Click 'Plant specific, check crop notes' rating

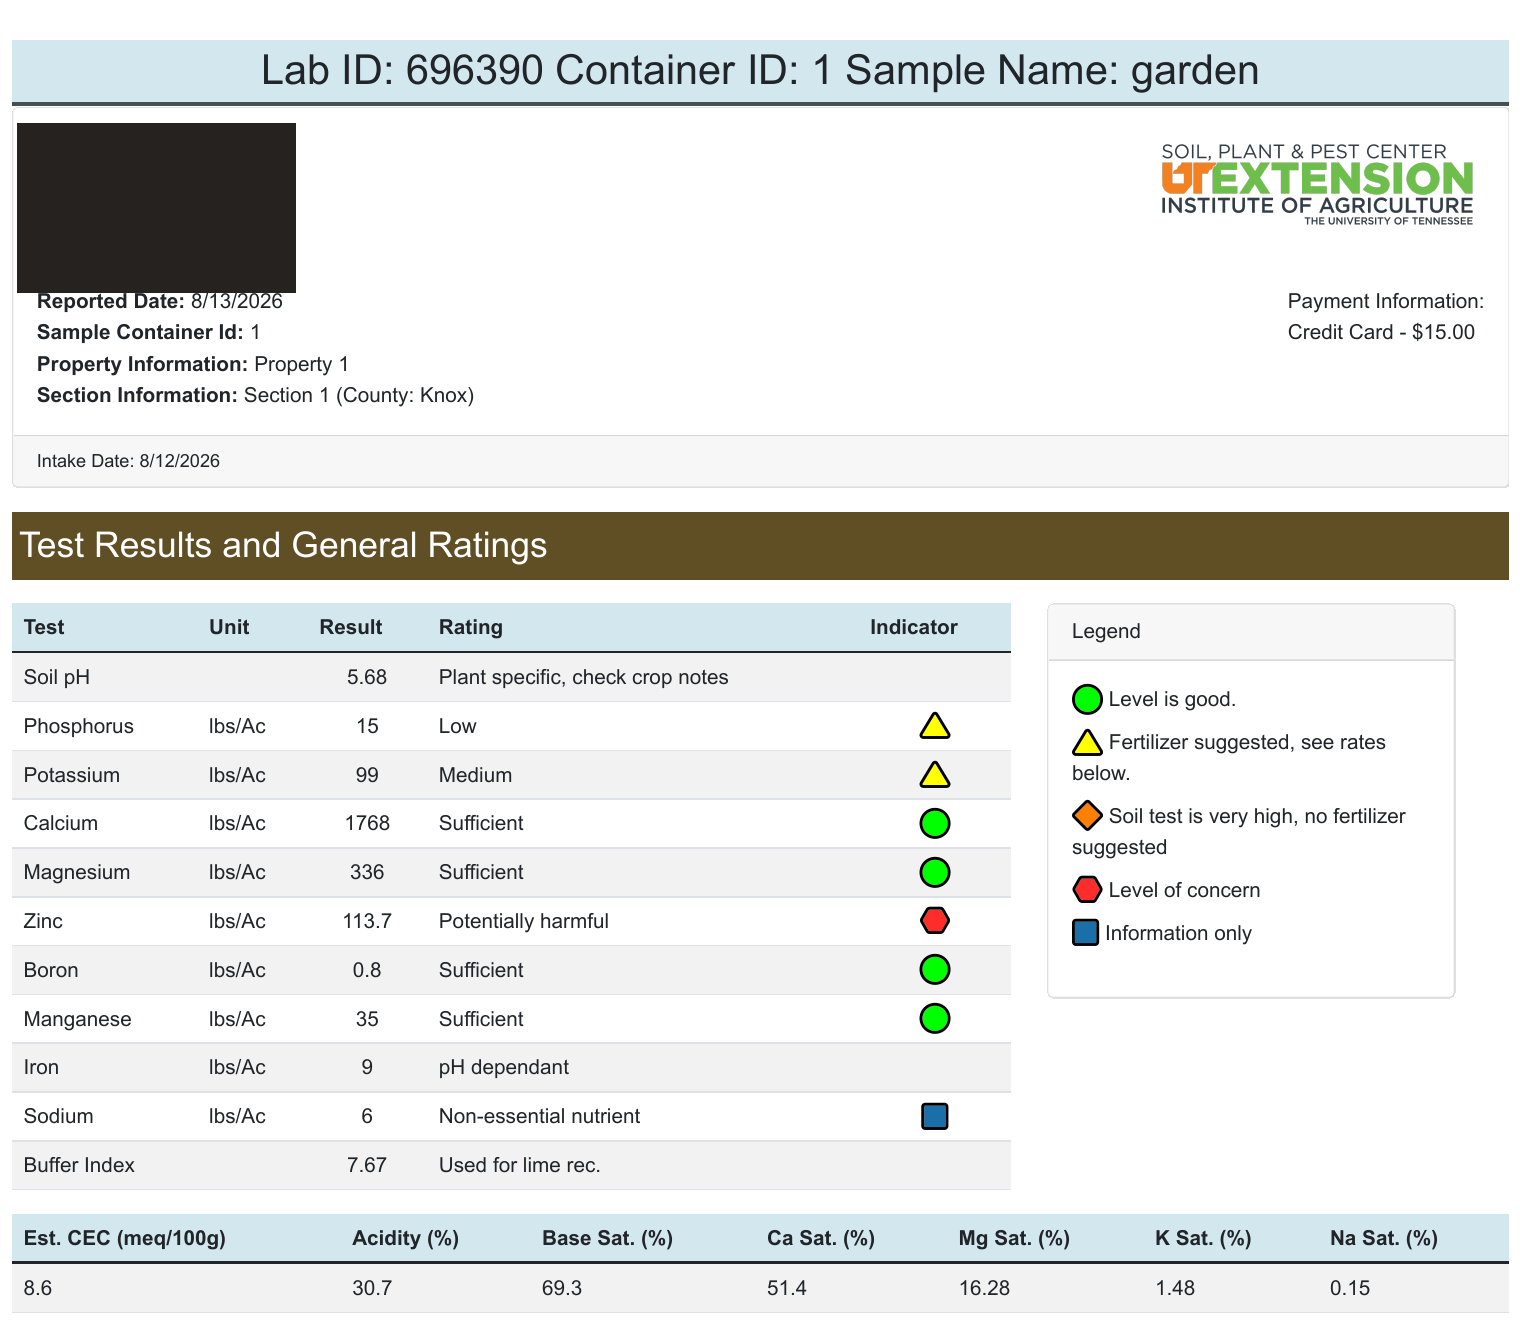(x=584, y=677)
